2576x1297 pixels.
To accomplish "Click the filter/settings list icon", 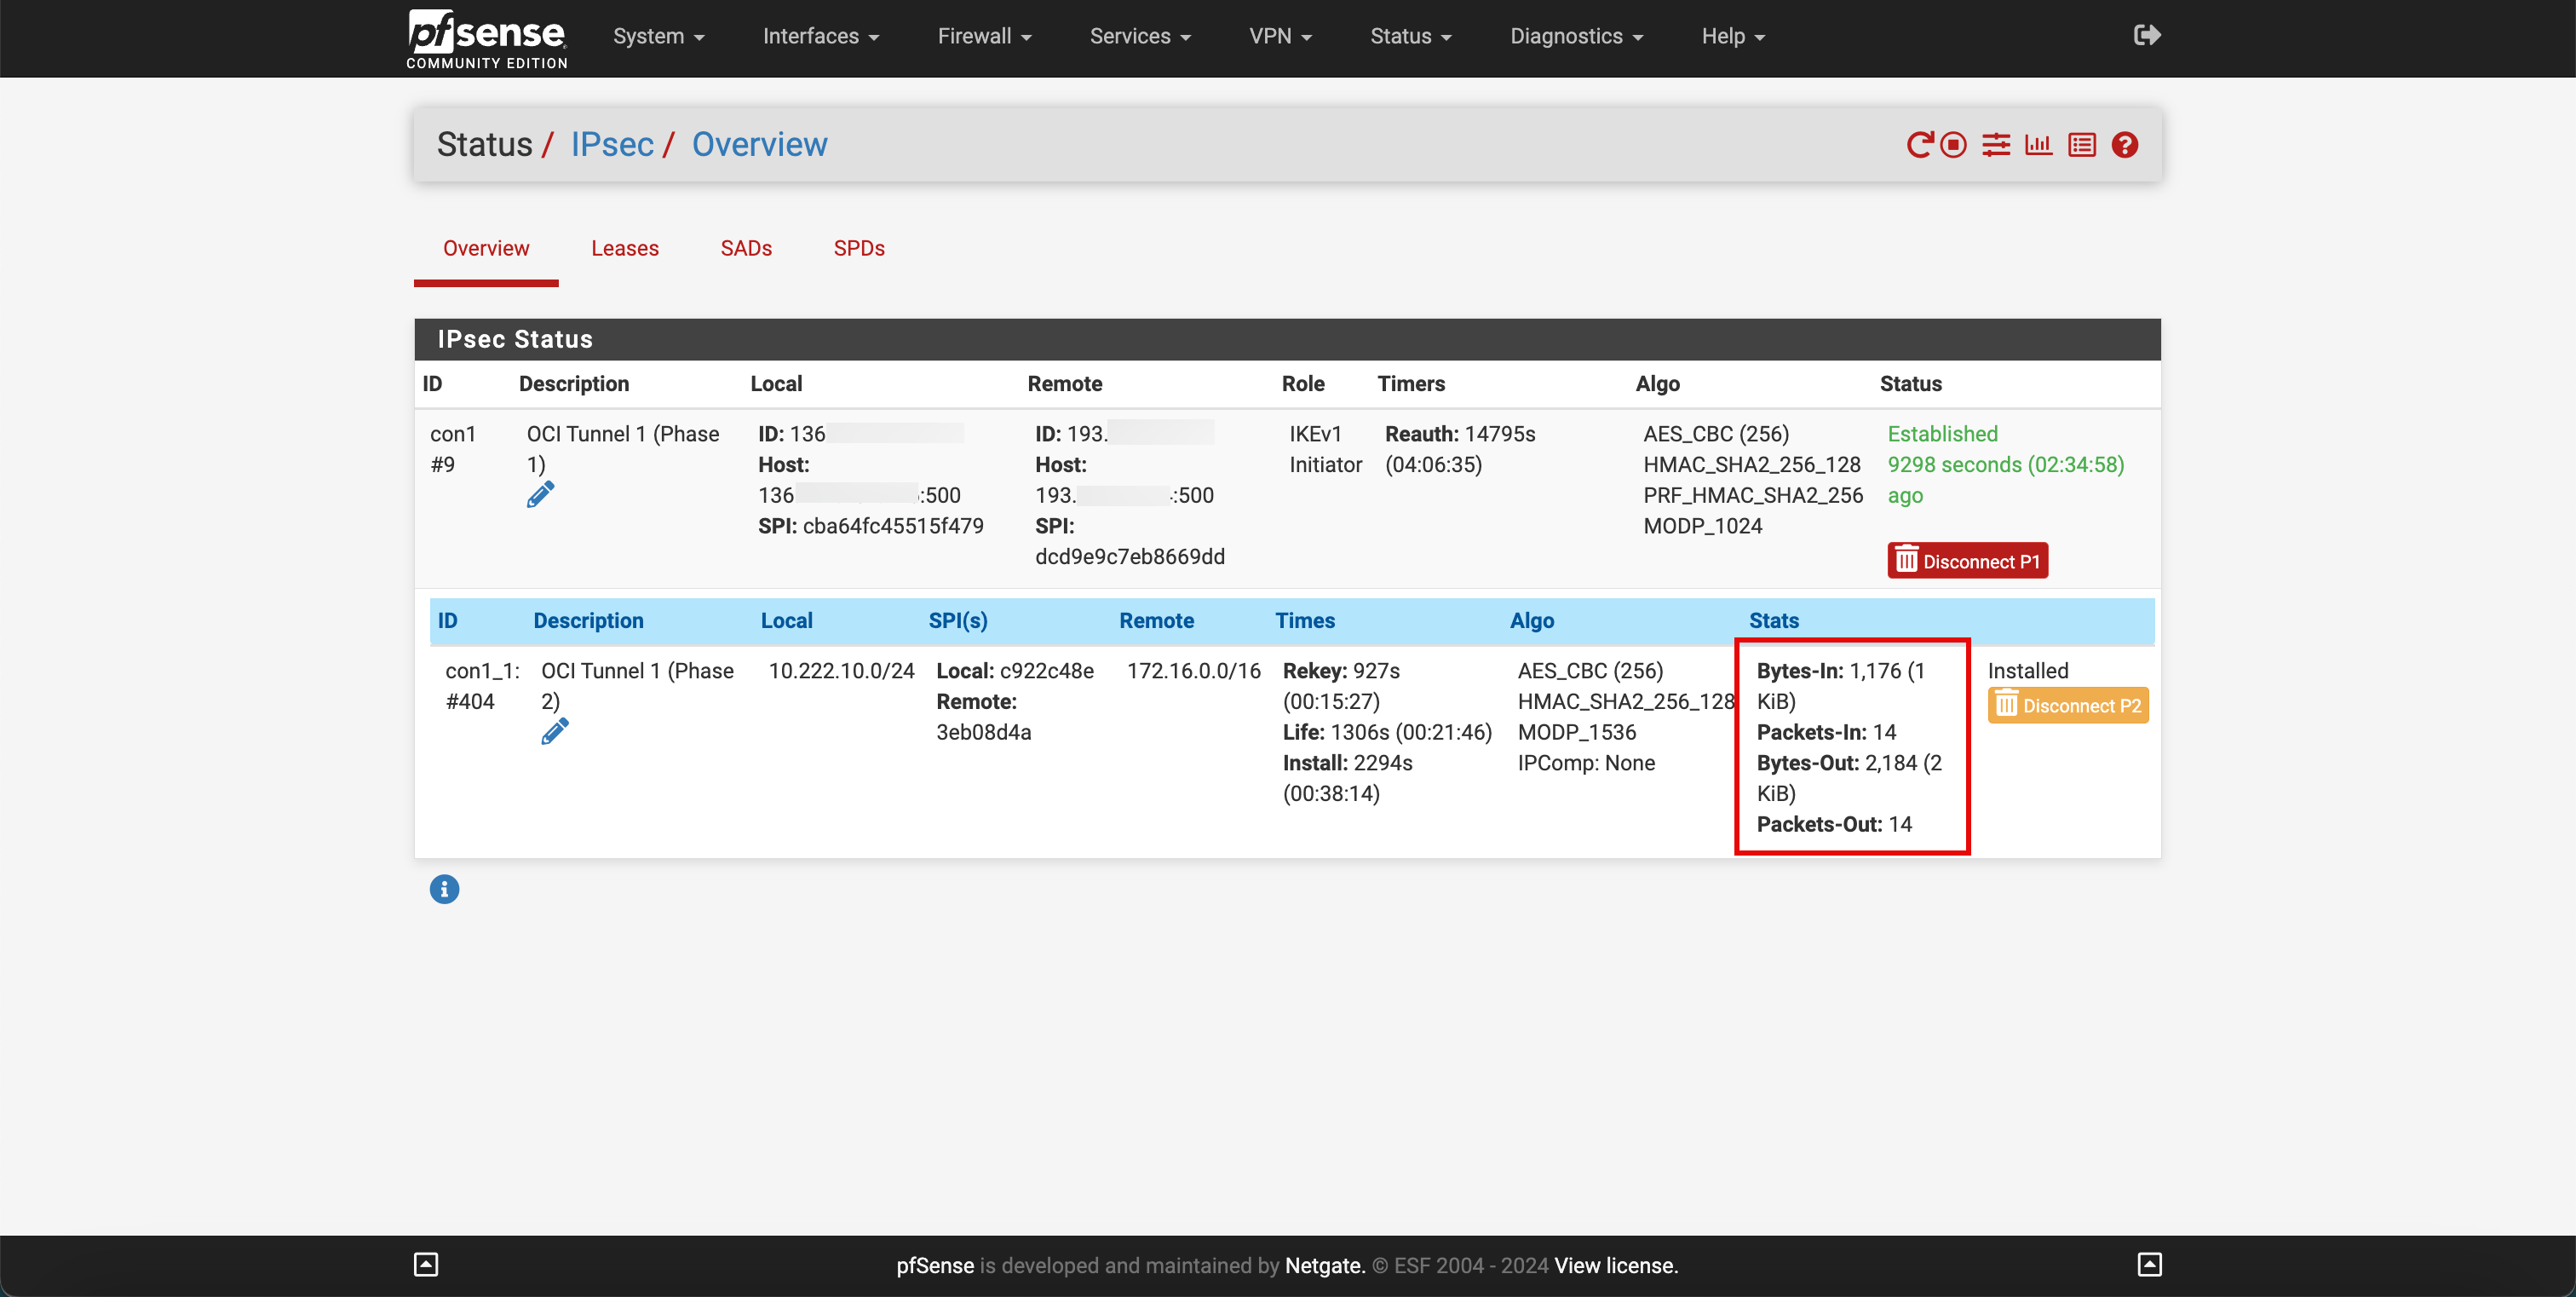I will pos(1996,144).
